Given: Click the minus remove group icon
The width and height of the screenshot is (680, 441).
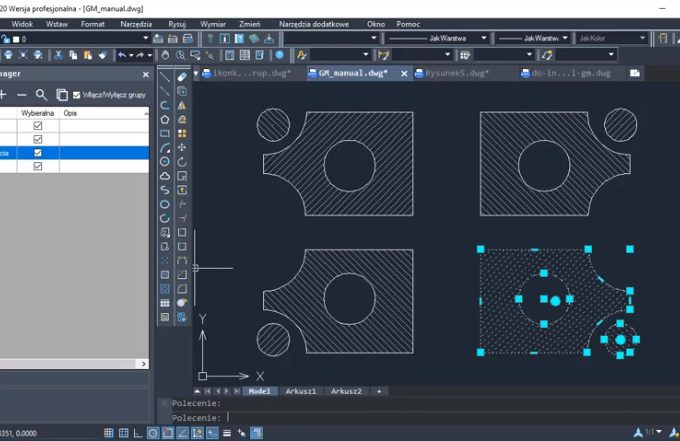Looking at the screenshot, I should point(22,95).
